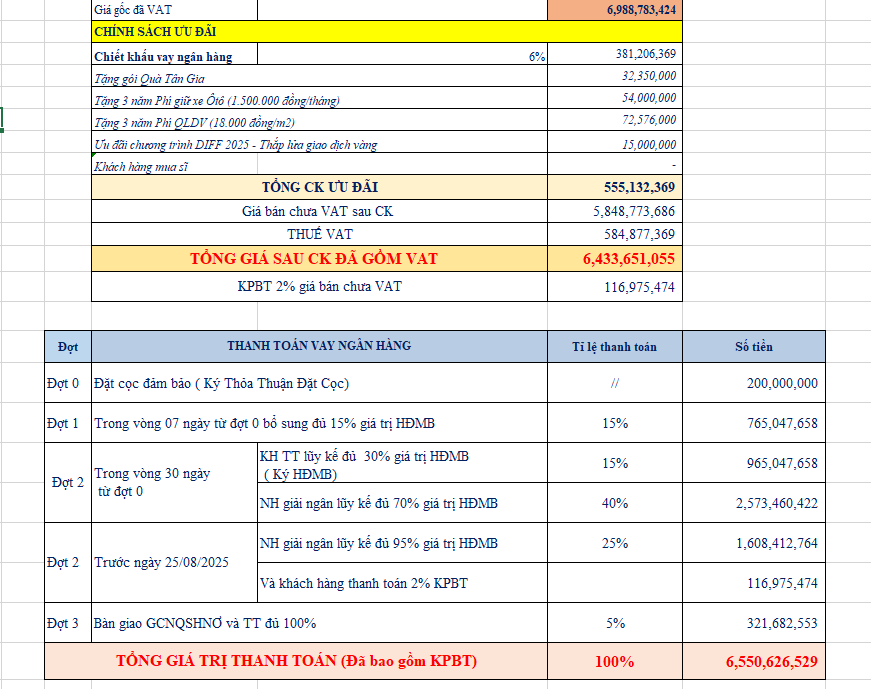Click the "THUẾ VAT" label cell
This screenshot has width=871, height=689.
(x=319, y=235)
